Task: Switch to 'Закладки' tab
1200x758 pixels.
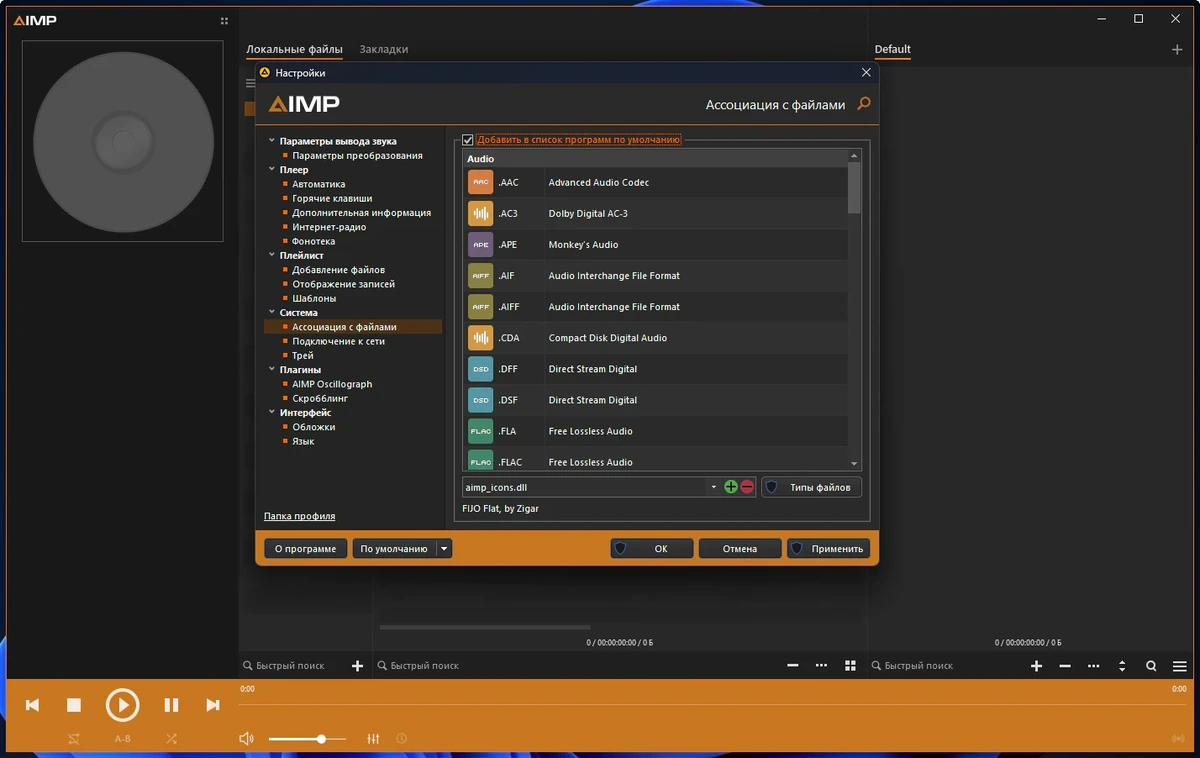Action: coord(384,49)
